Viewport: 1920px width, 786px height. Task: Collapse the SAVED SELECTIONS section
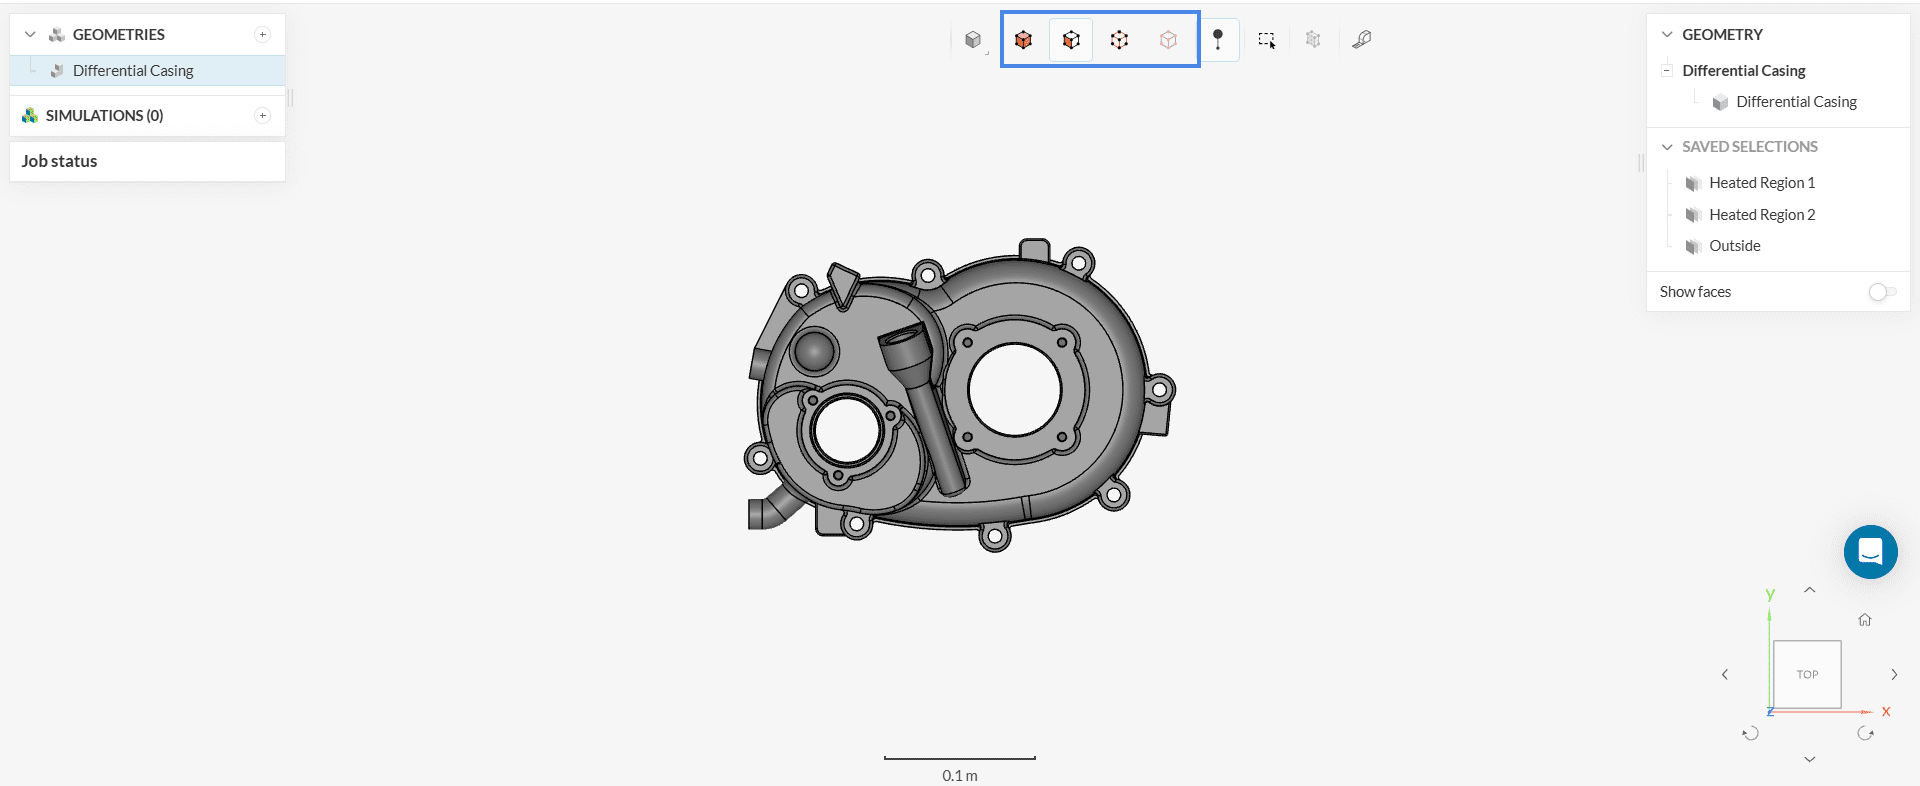click(1667, 147)
